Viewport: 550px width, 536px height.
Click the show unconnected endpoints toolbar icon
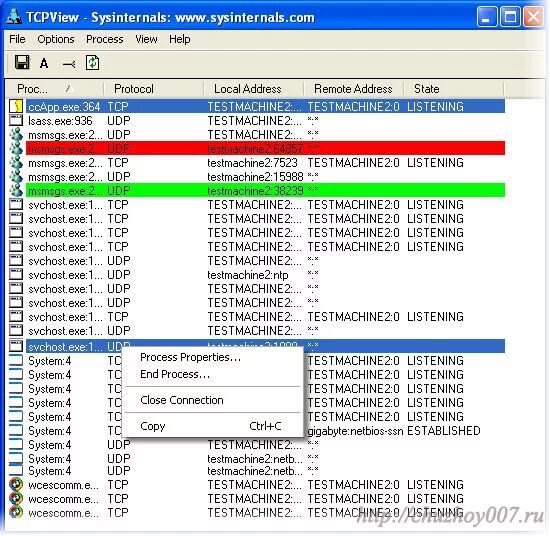[x=68, y=64]
